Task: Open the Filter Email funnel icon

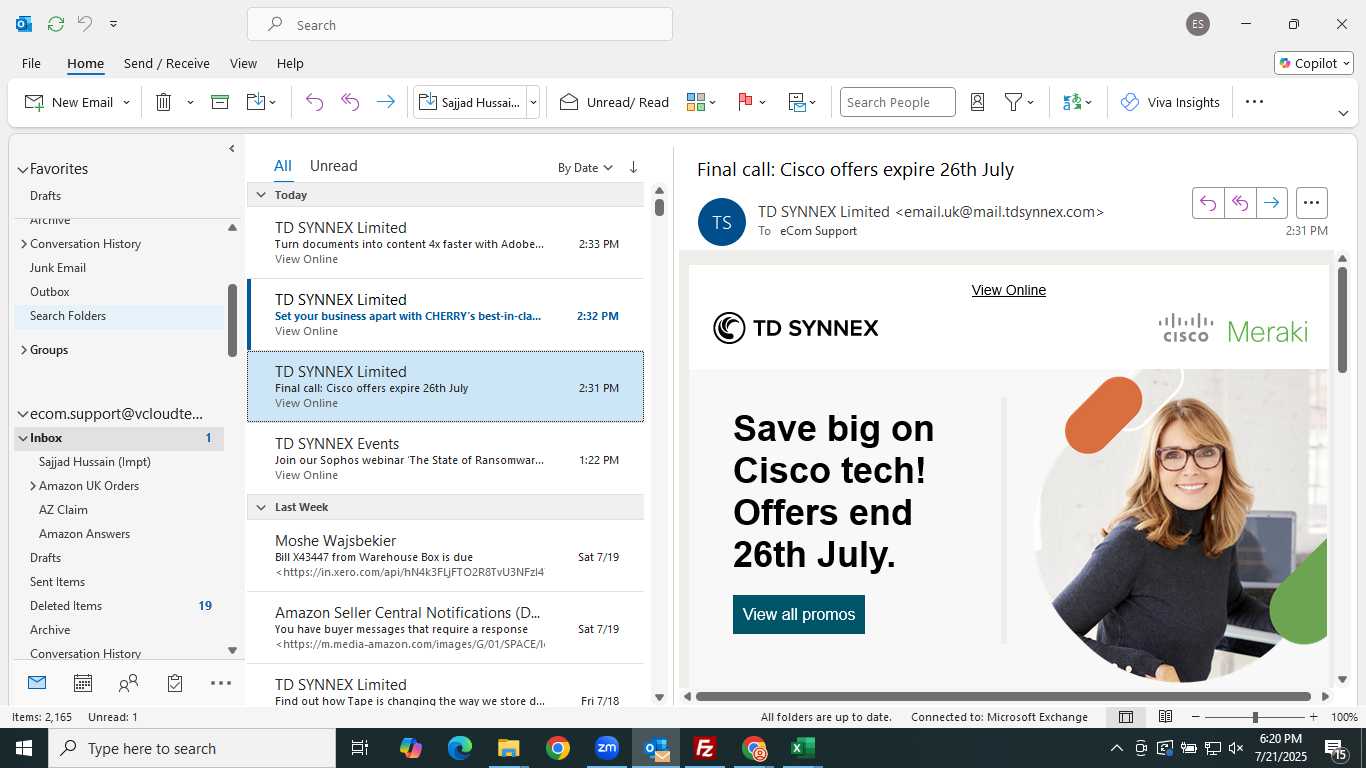Action: pyautogui.click(x=1019, y=102)
